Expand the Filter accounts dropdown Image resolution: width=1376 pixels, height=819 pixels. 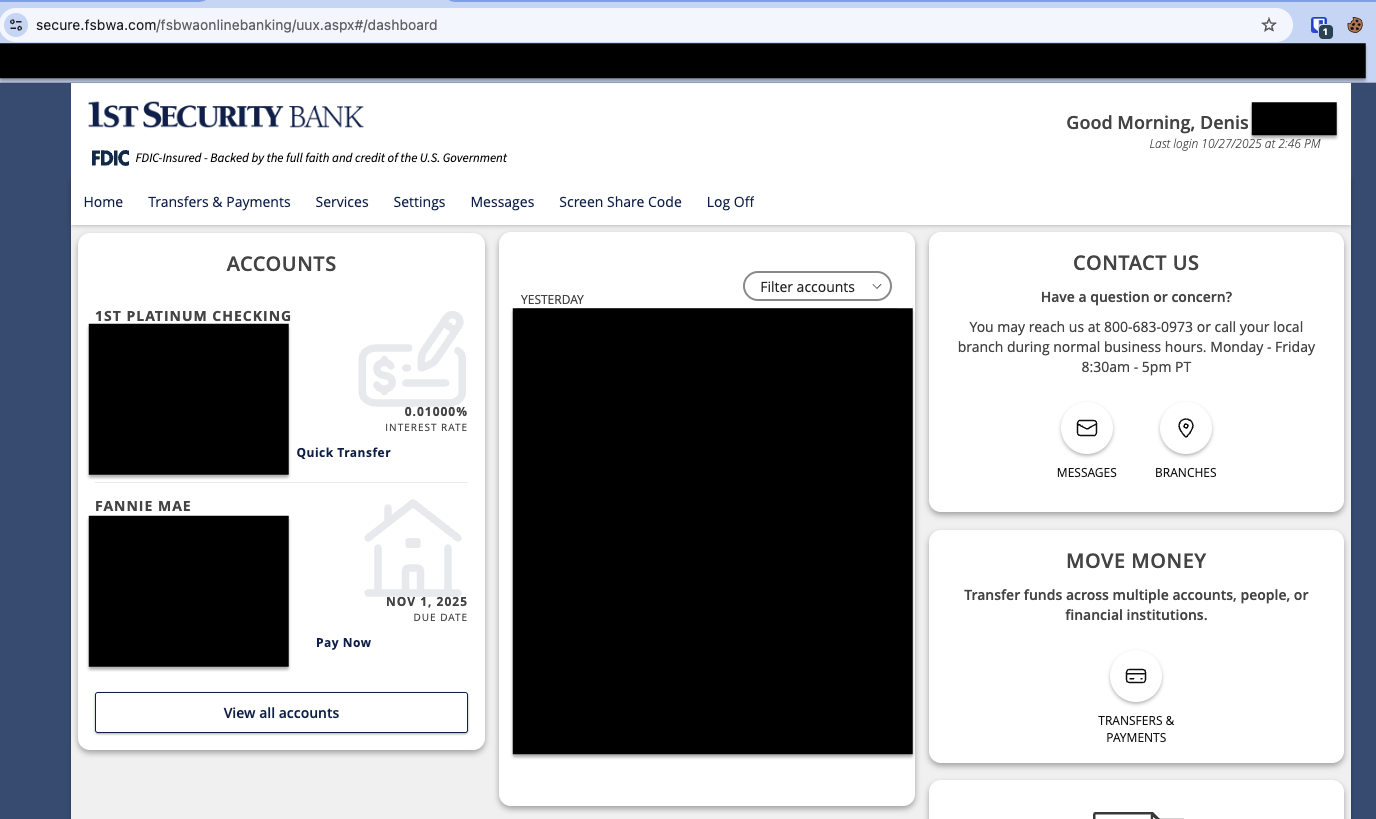point(817,287)
